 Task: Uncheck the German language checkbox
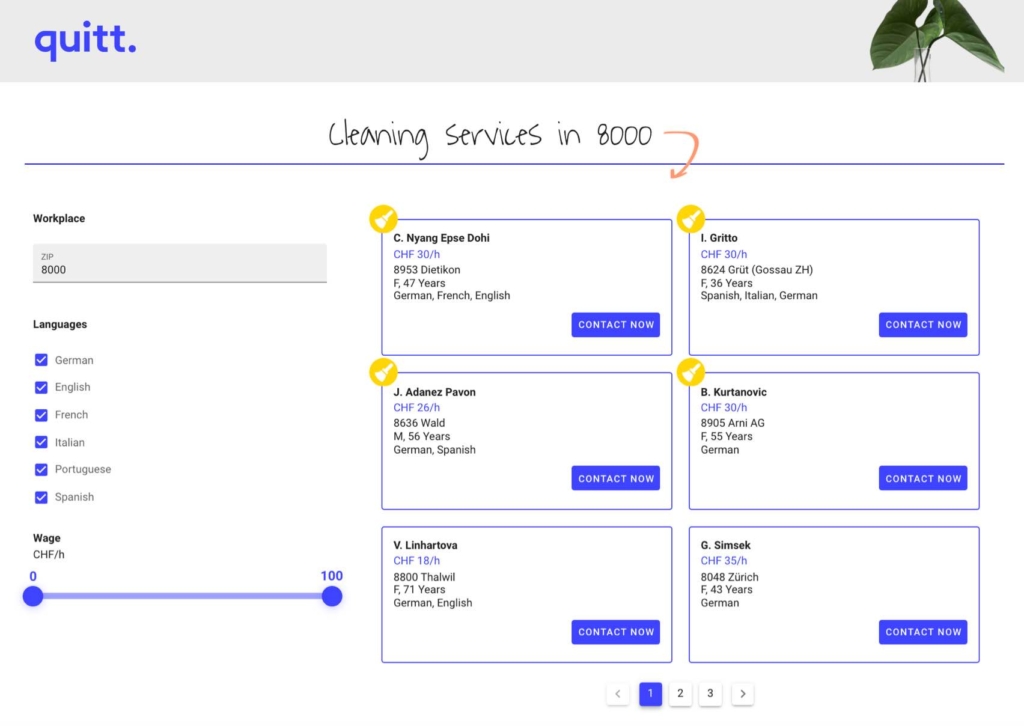click(41, 360)
